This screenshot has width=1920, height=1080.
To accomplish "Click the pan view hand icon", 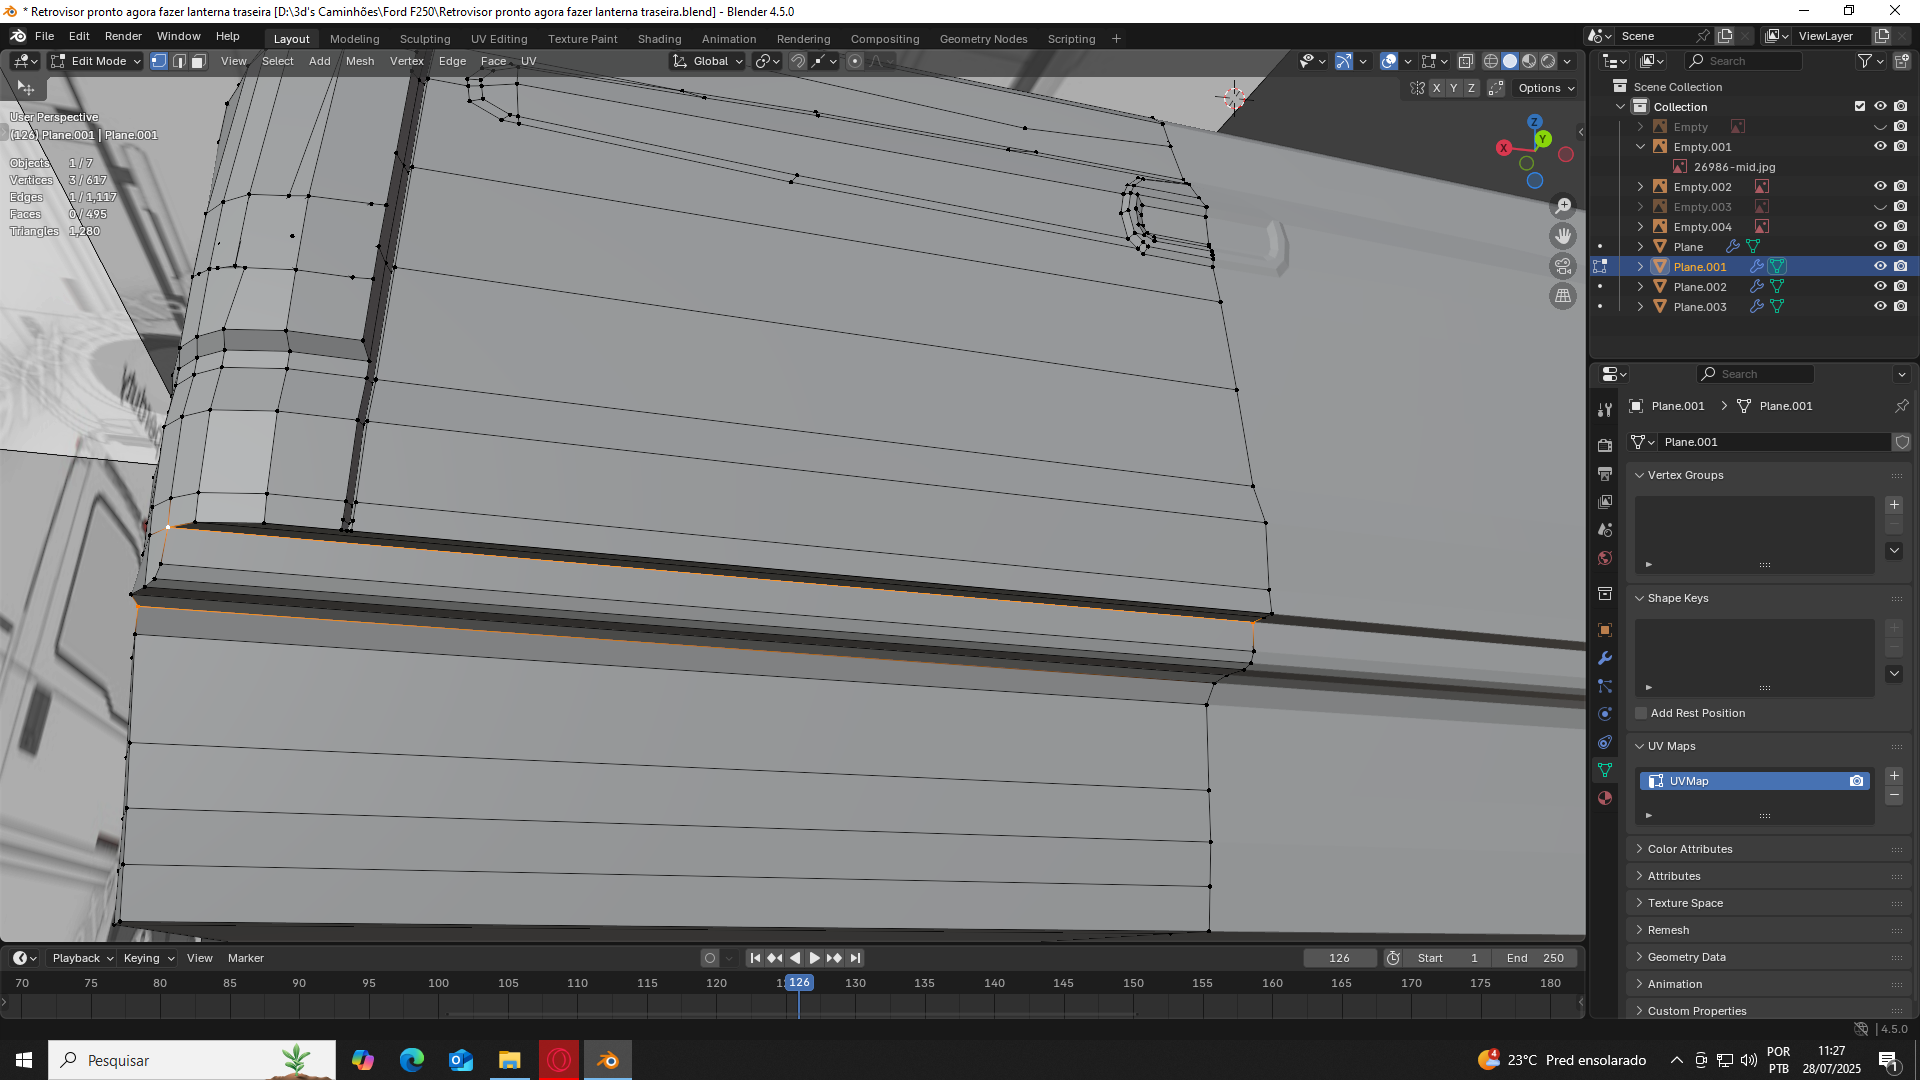I will pos(1562,236).
